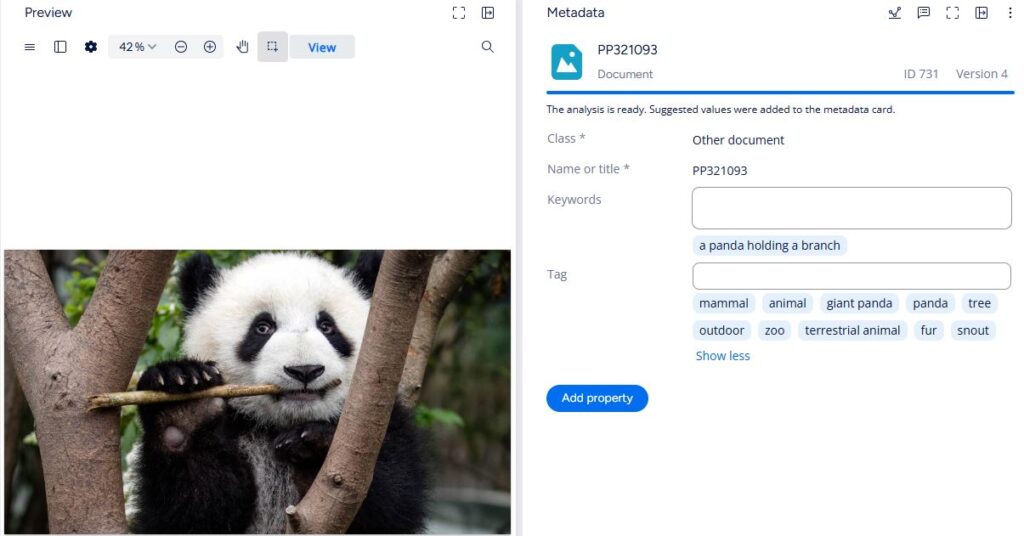The image size is (1024, 536).
Task: Pop out the Metadata pane
Action: click(x=981, y=13)
